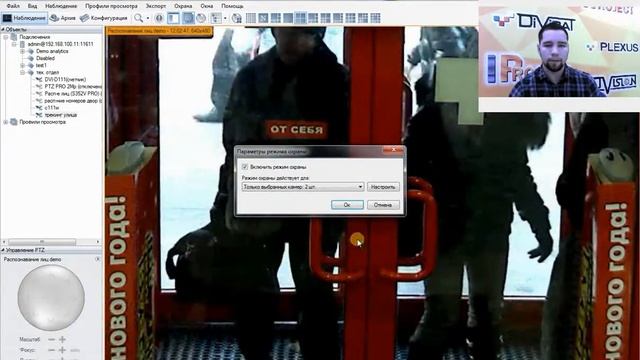Expand the test1 tree node

pyautogui.click(x=23, y=65)
